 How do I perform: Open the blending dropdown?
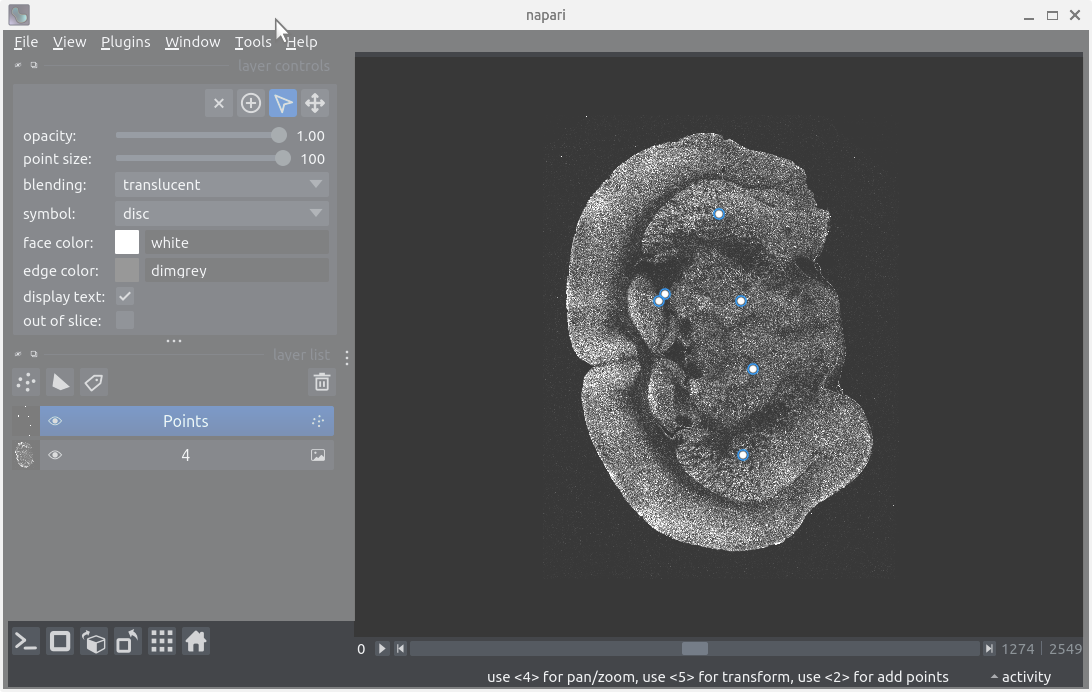pyautogui.click(x=222, y=185)
